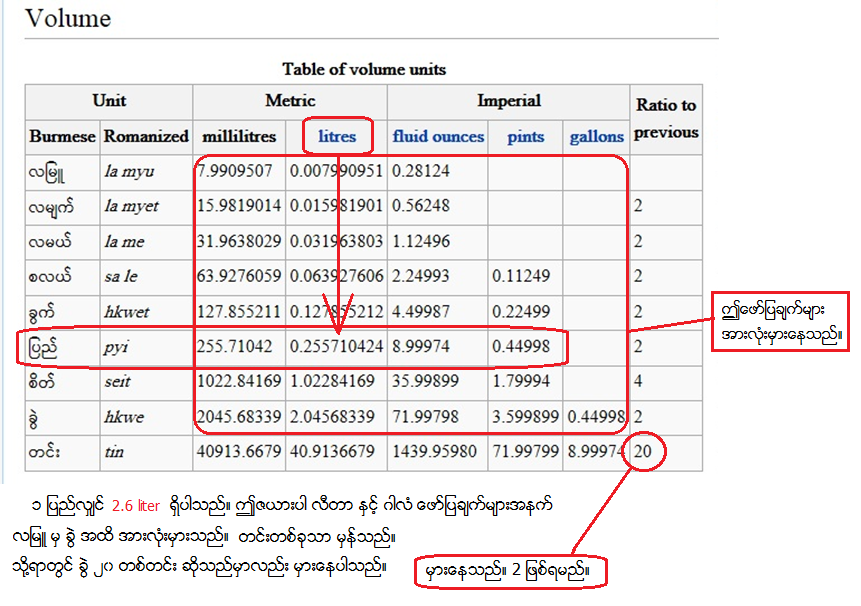Select the 35.99899 fluid ounces value
861x606 pixels.
pos(425,381)
